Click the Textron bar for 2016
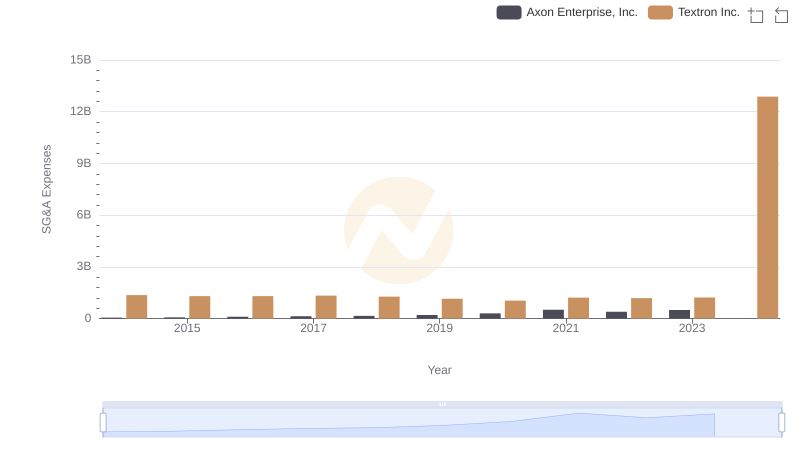The image size is (800, 461). click(x=263, y=307)
